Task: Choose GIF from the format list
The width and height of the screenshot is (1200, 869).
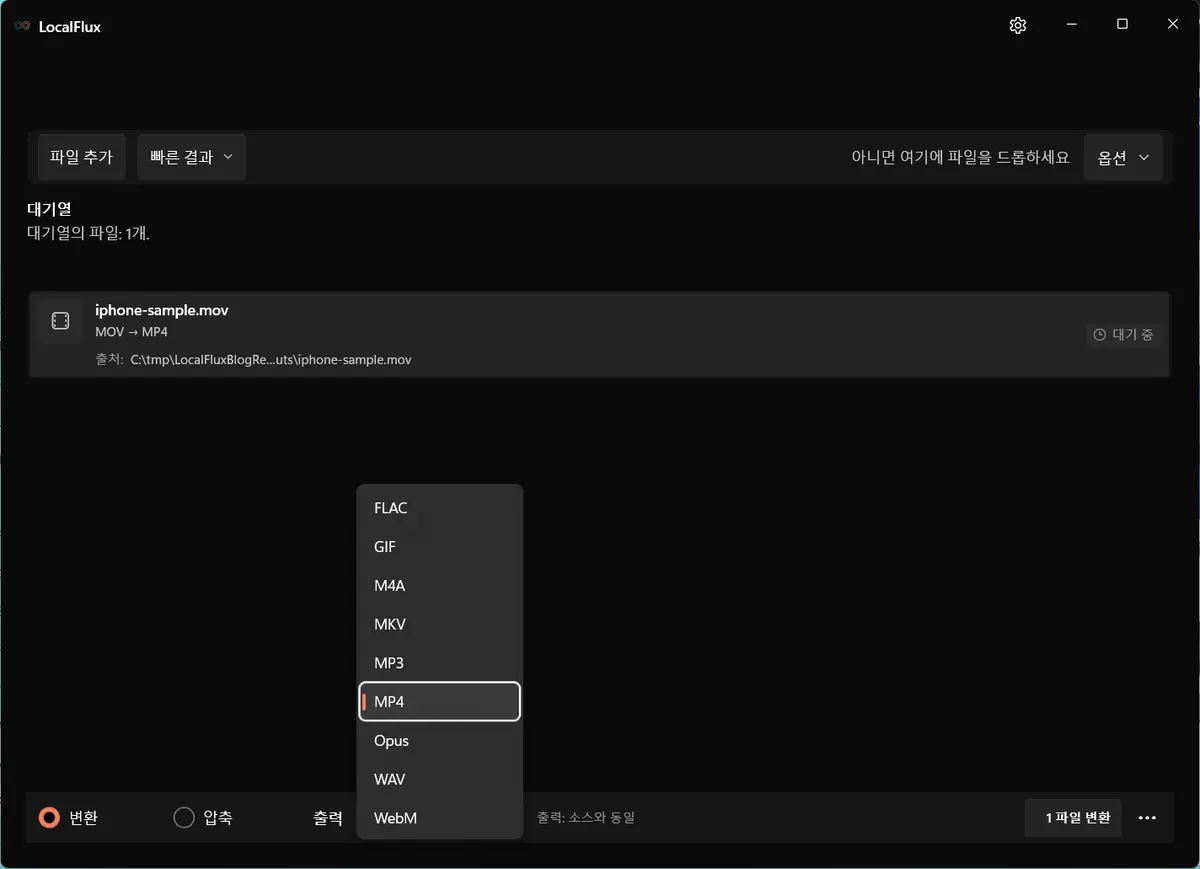Action: point(440,547)
